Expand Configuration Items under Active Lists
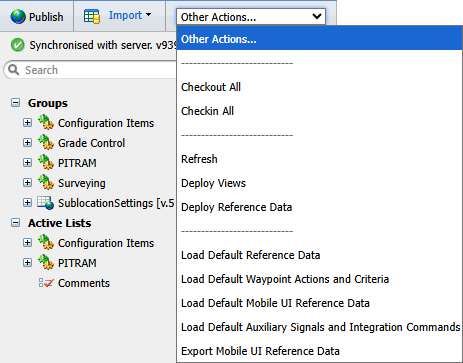 27,242
